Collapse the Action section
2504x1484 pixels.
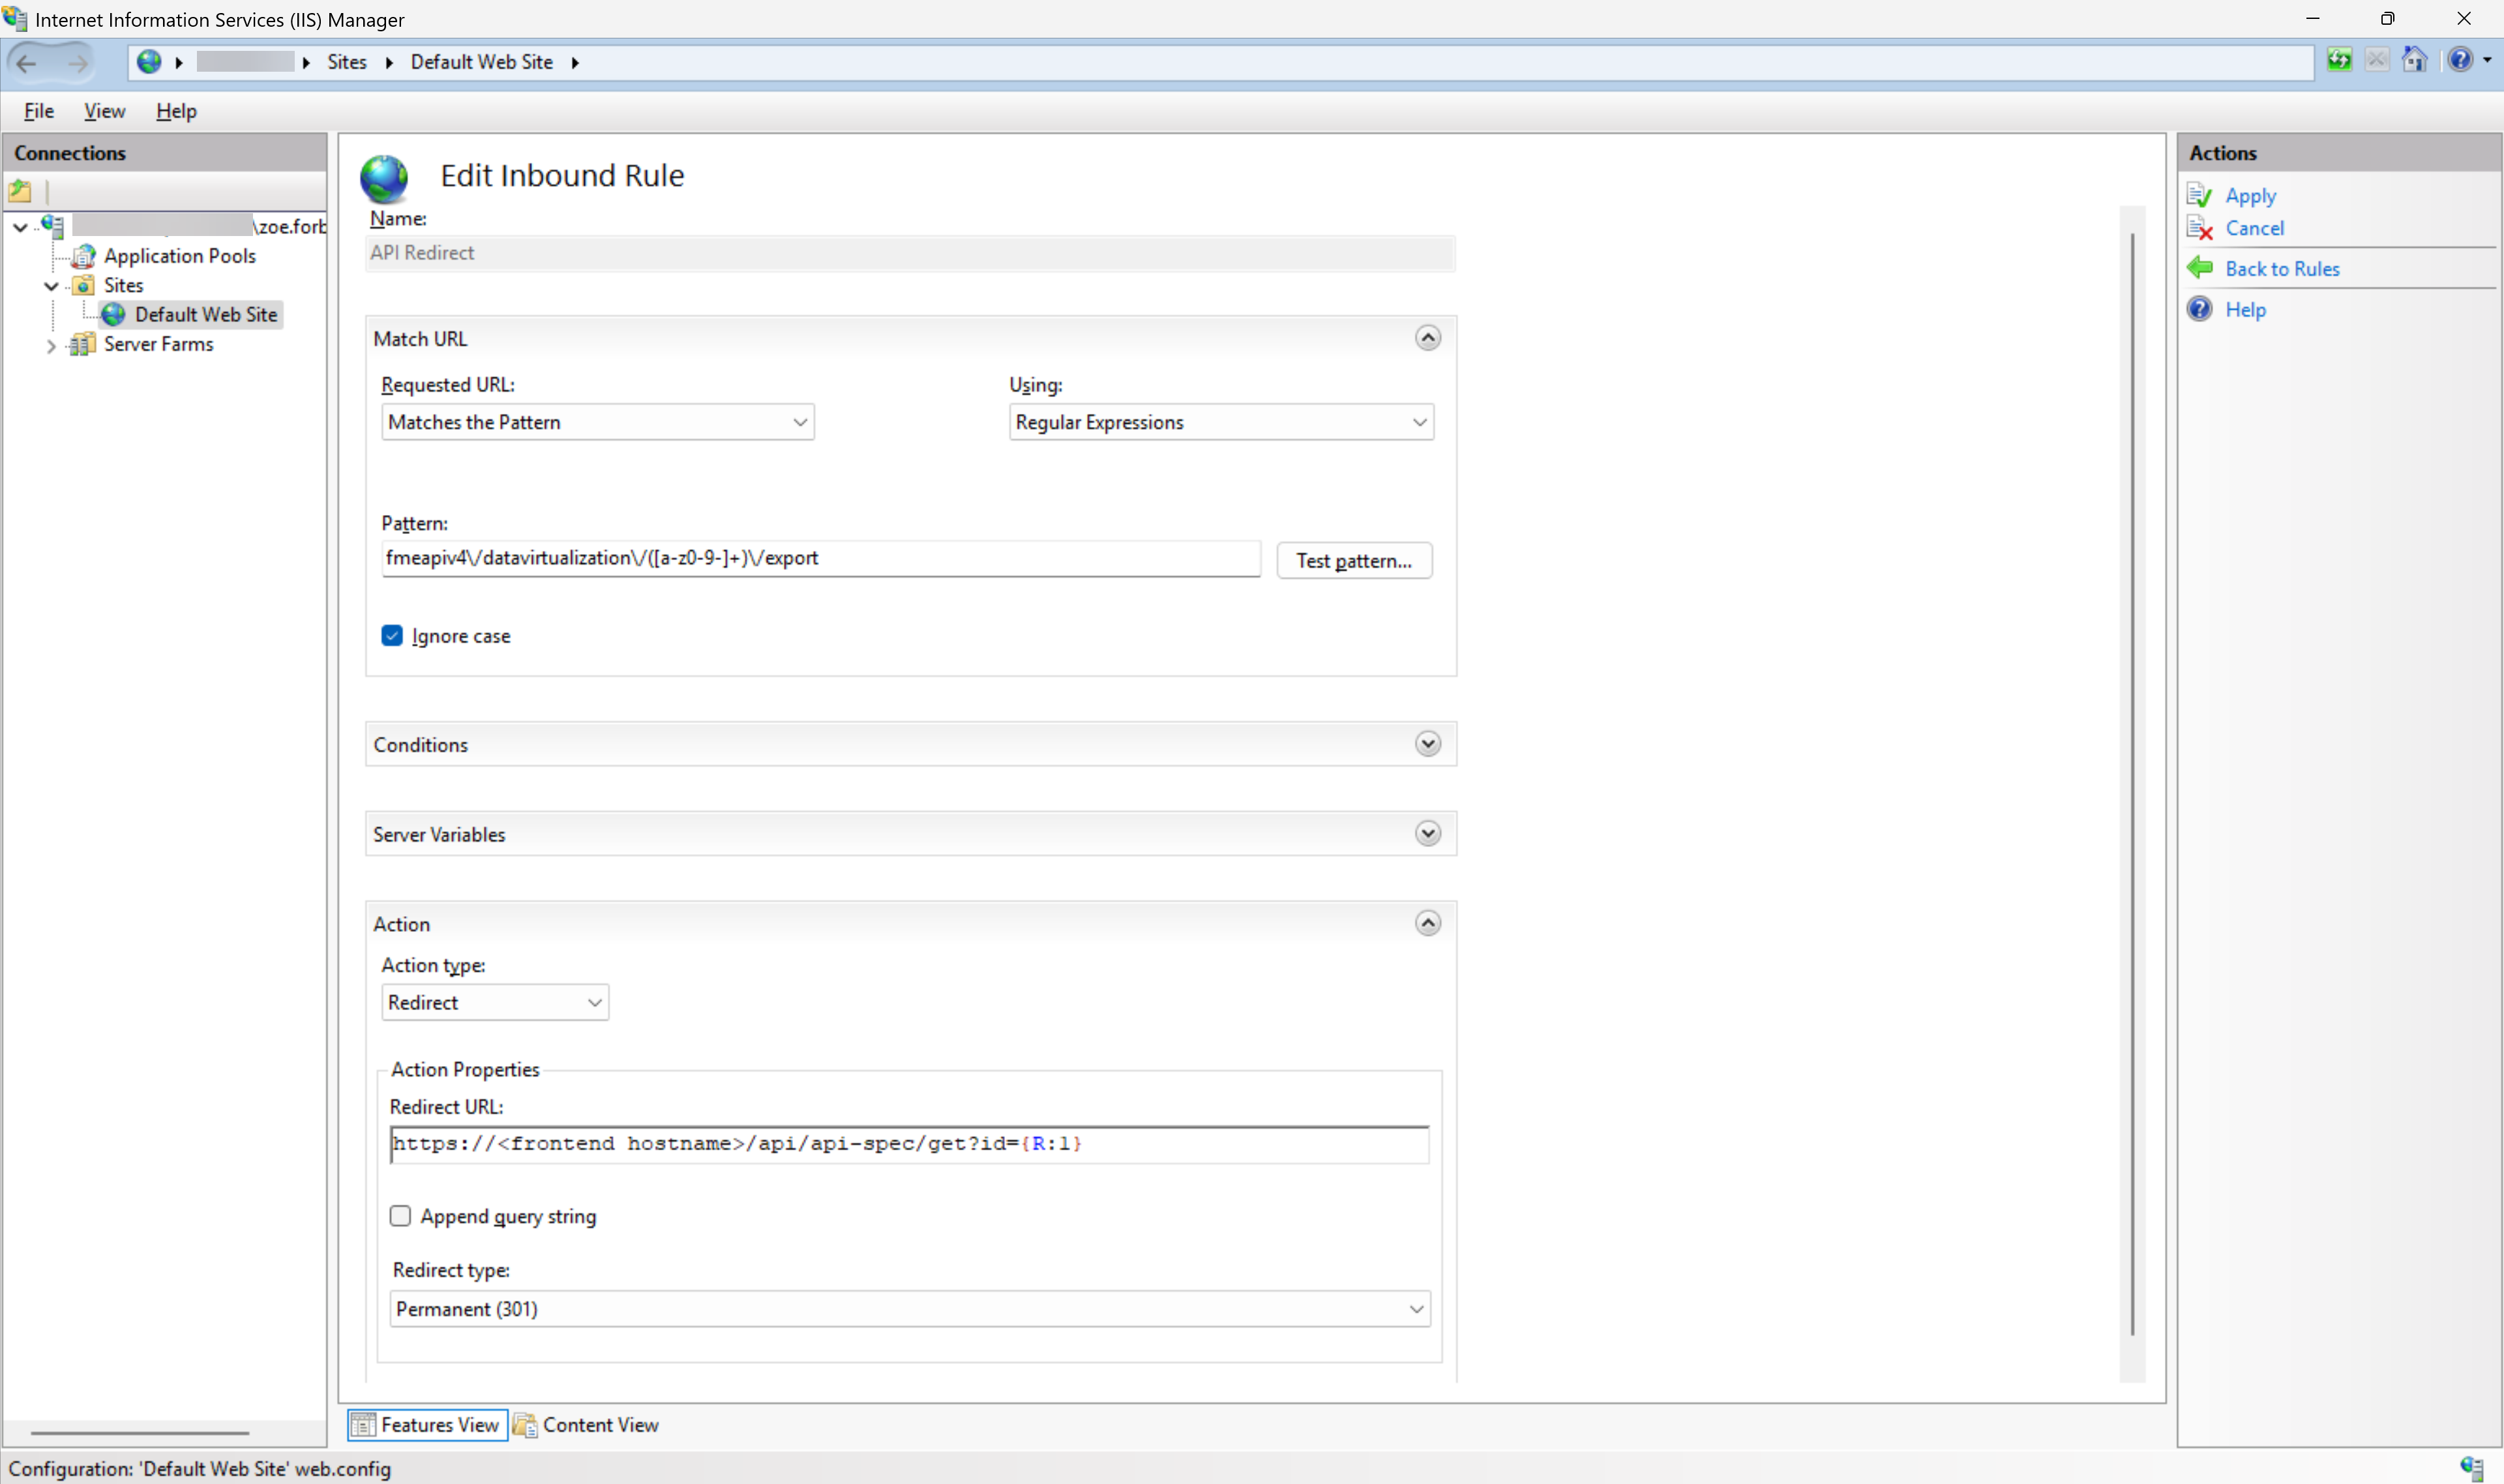click(x=1428, y=923)
